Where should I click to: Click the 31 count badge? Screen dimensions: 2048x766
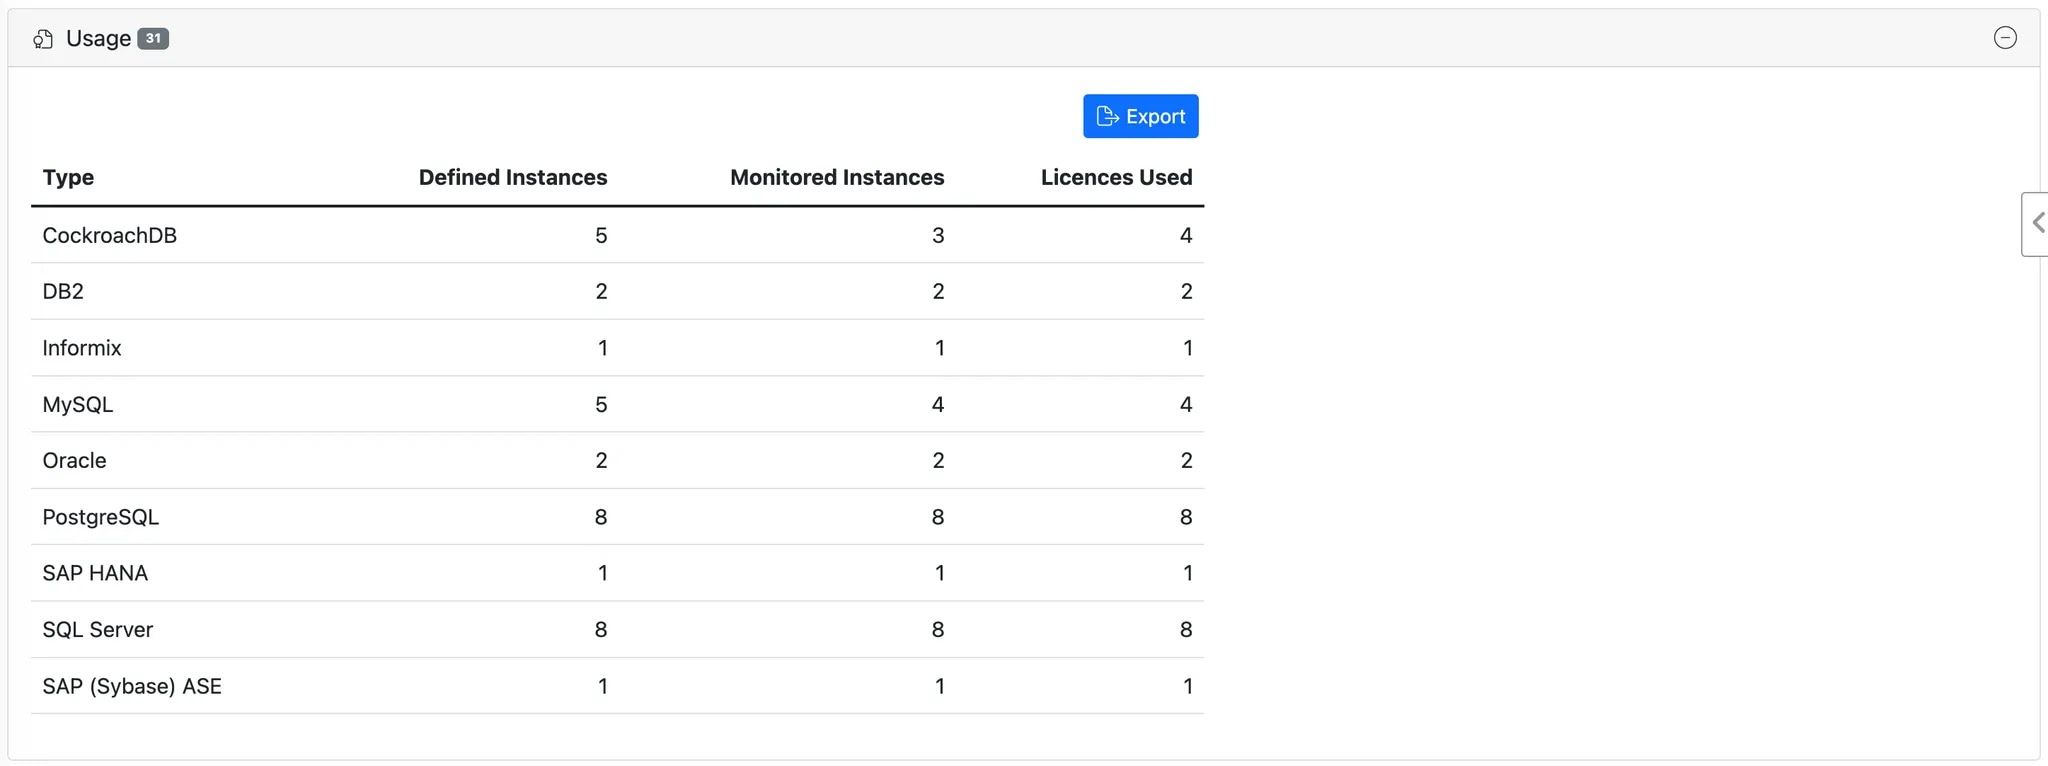[x=153, y=38]
